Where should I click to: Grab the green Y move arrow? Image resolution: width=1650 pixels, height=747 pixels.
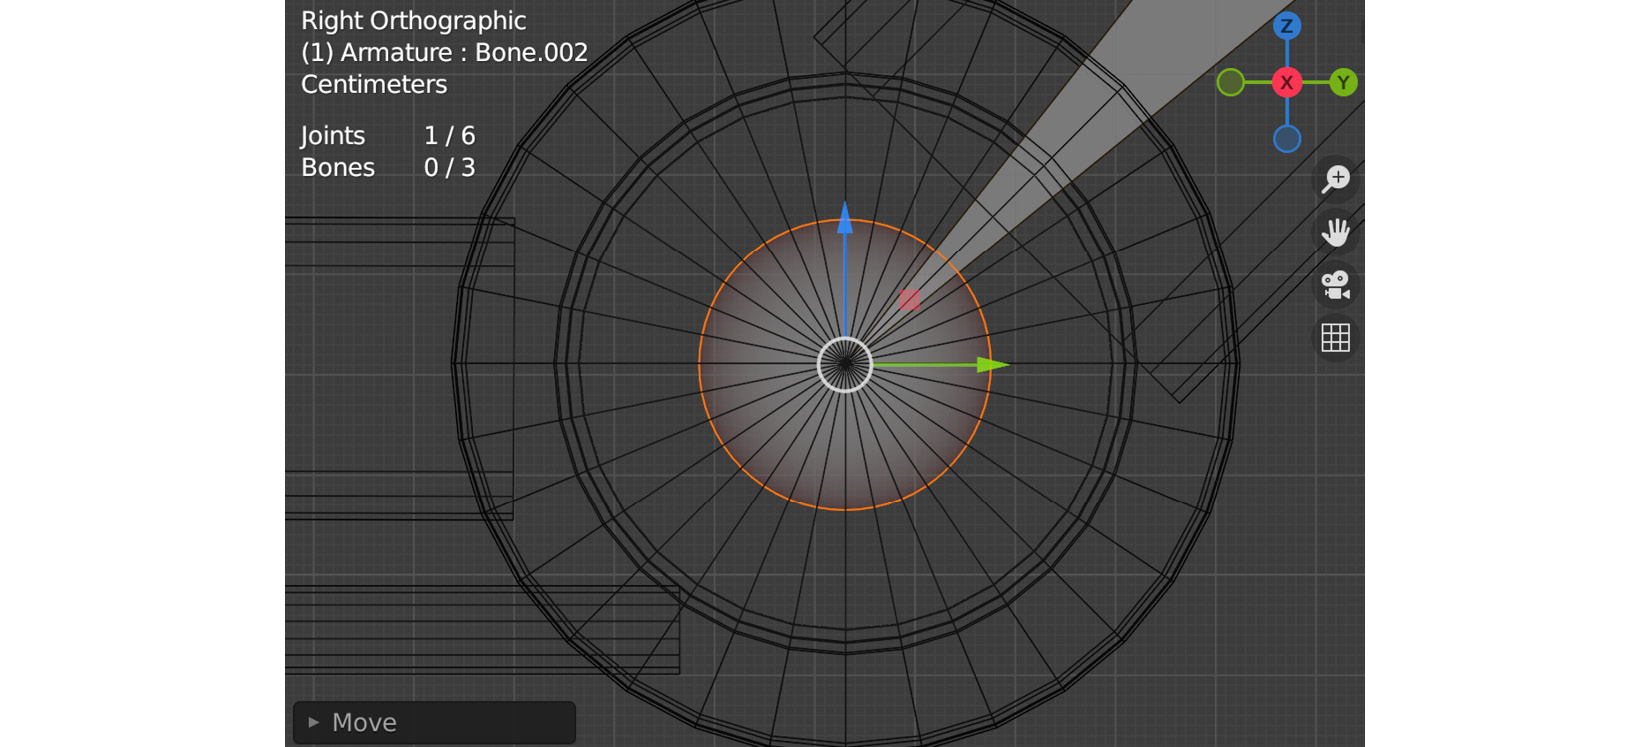tap(993, 365)
